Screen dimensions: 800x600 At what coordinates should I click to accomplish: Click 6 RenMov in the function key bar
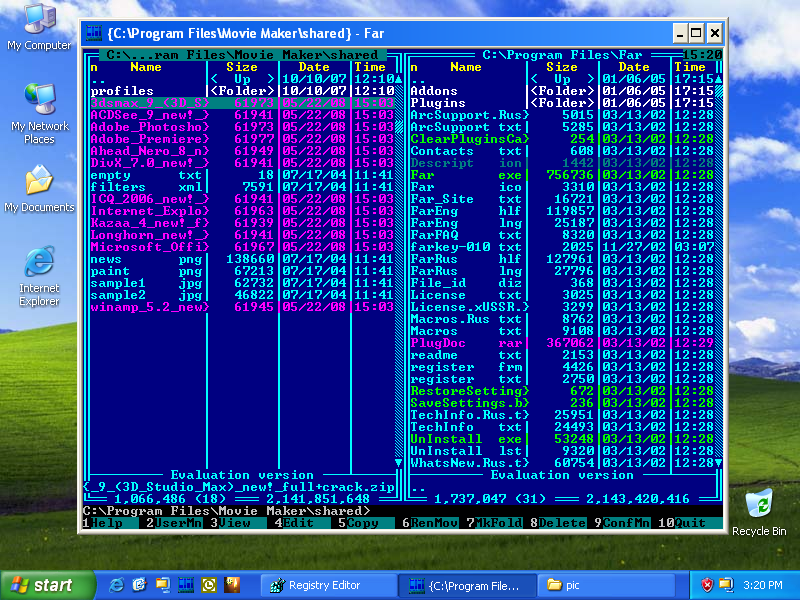pyautogui.click(x=430, y=523)
